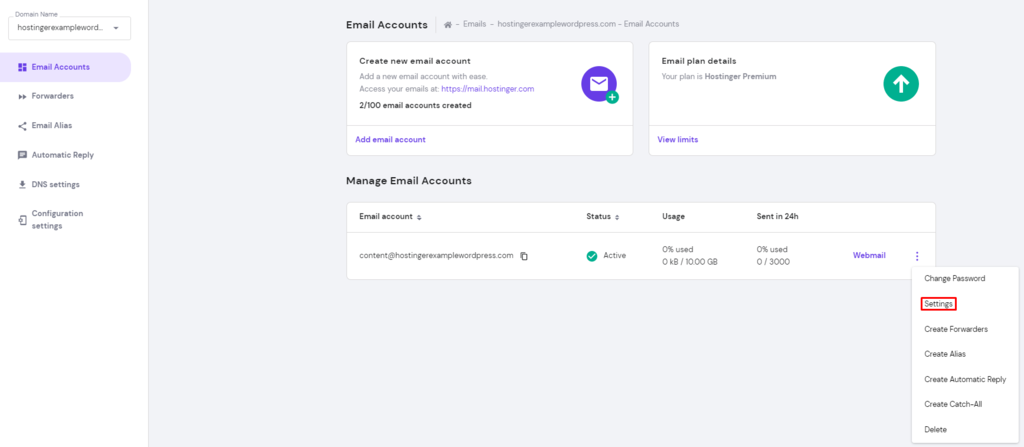This screenshot has width=1024, height=447.
Task: Click the purple add-email envelope icon
Action: tap(599, 85)
